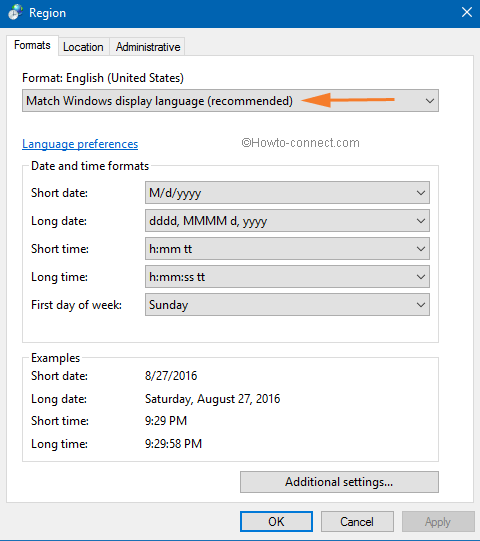Expand the Long time format dropdown
This screenshot has height=541, width=480.
click(x=287, y=277)
